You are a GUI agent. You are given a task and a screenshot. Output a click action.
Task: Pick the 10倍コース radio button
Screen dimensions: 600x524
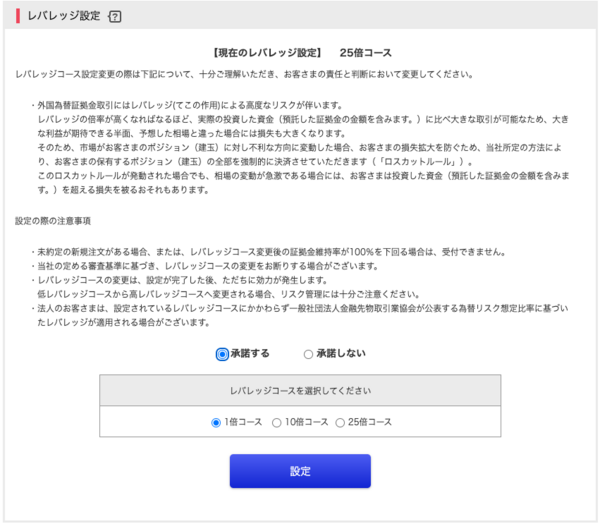tap(275, 422)
